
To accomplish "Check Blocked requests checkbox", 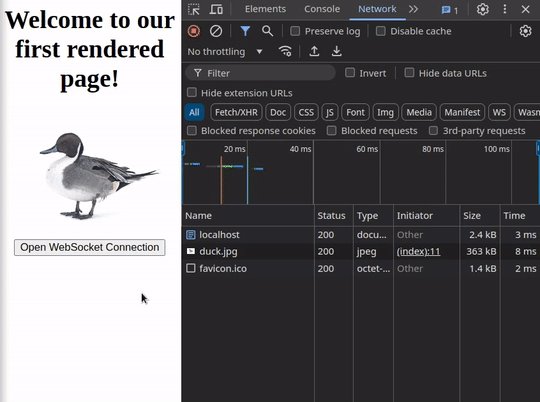I will click(332, 131).
